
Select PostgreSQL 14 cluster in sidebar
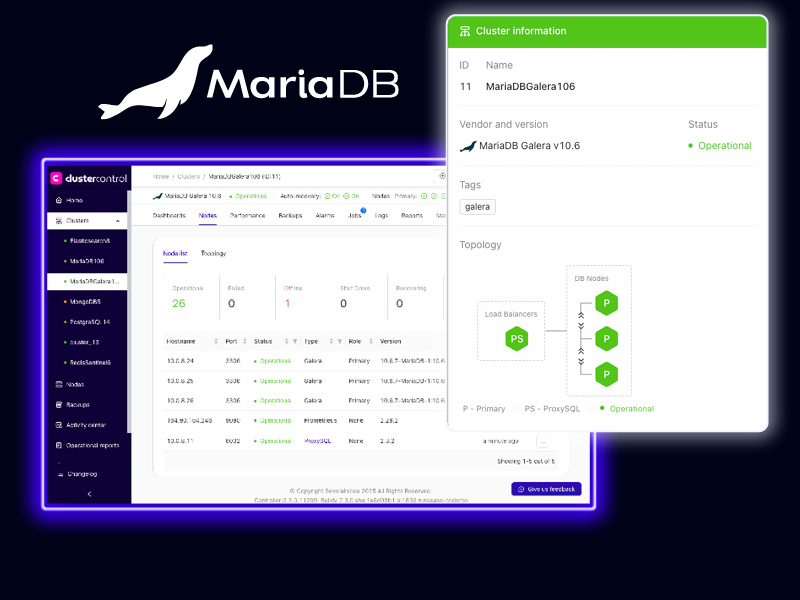click(x=91, y=321)
